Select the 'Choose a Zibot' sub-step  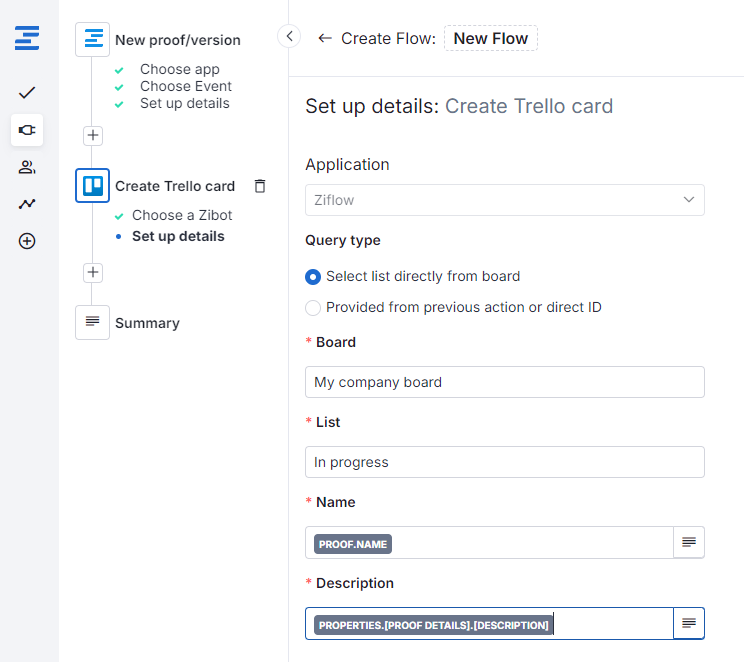181,215
